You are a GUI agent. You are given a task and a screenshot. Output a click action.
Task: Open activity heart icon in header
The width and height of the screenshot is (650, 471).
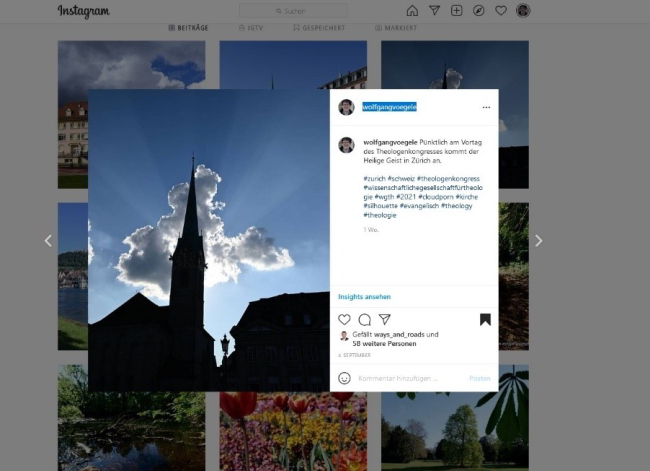coord(501,10)
